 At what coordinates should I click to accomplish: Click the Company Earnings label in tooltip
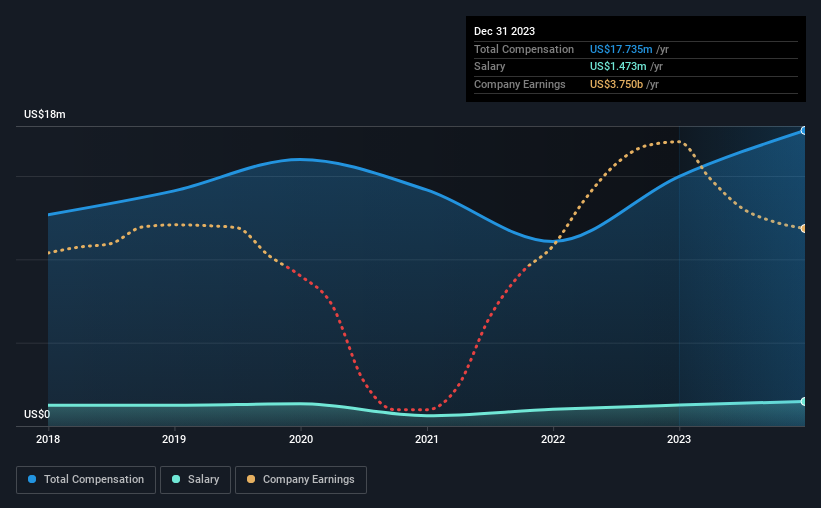(x=519, y=84)
